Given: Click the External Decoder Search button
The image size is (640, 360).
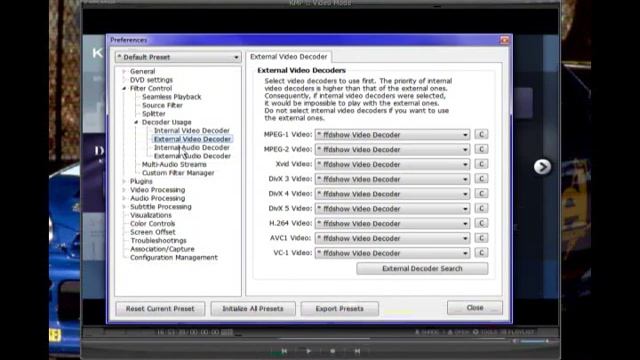Looking at the screenshot, I should pyautogui.click(x=422, y=269).
